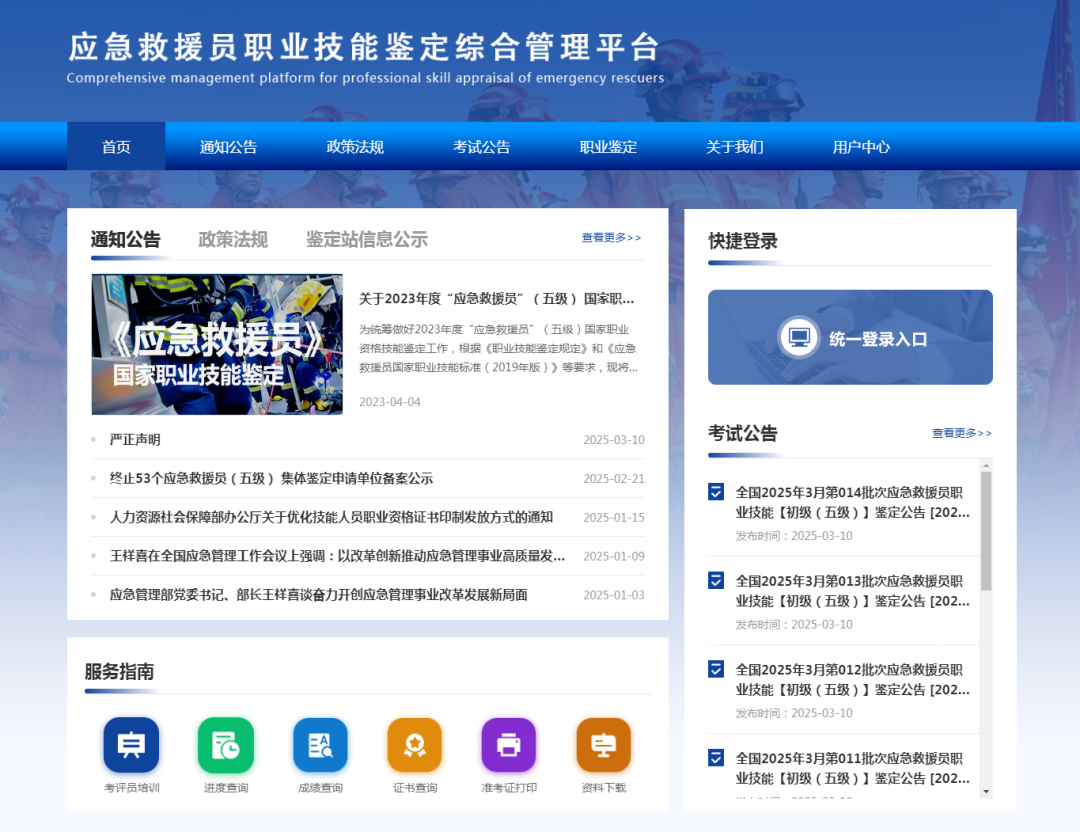Click the computer icon in 统一登录入口

[798, 337]
